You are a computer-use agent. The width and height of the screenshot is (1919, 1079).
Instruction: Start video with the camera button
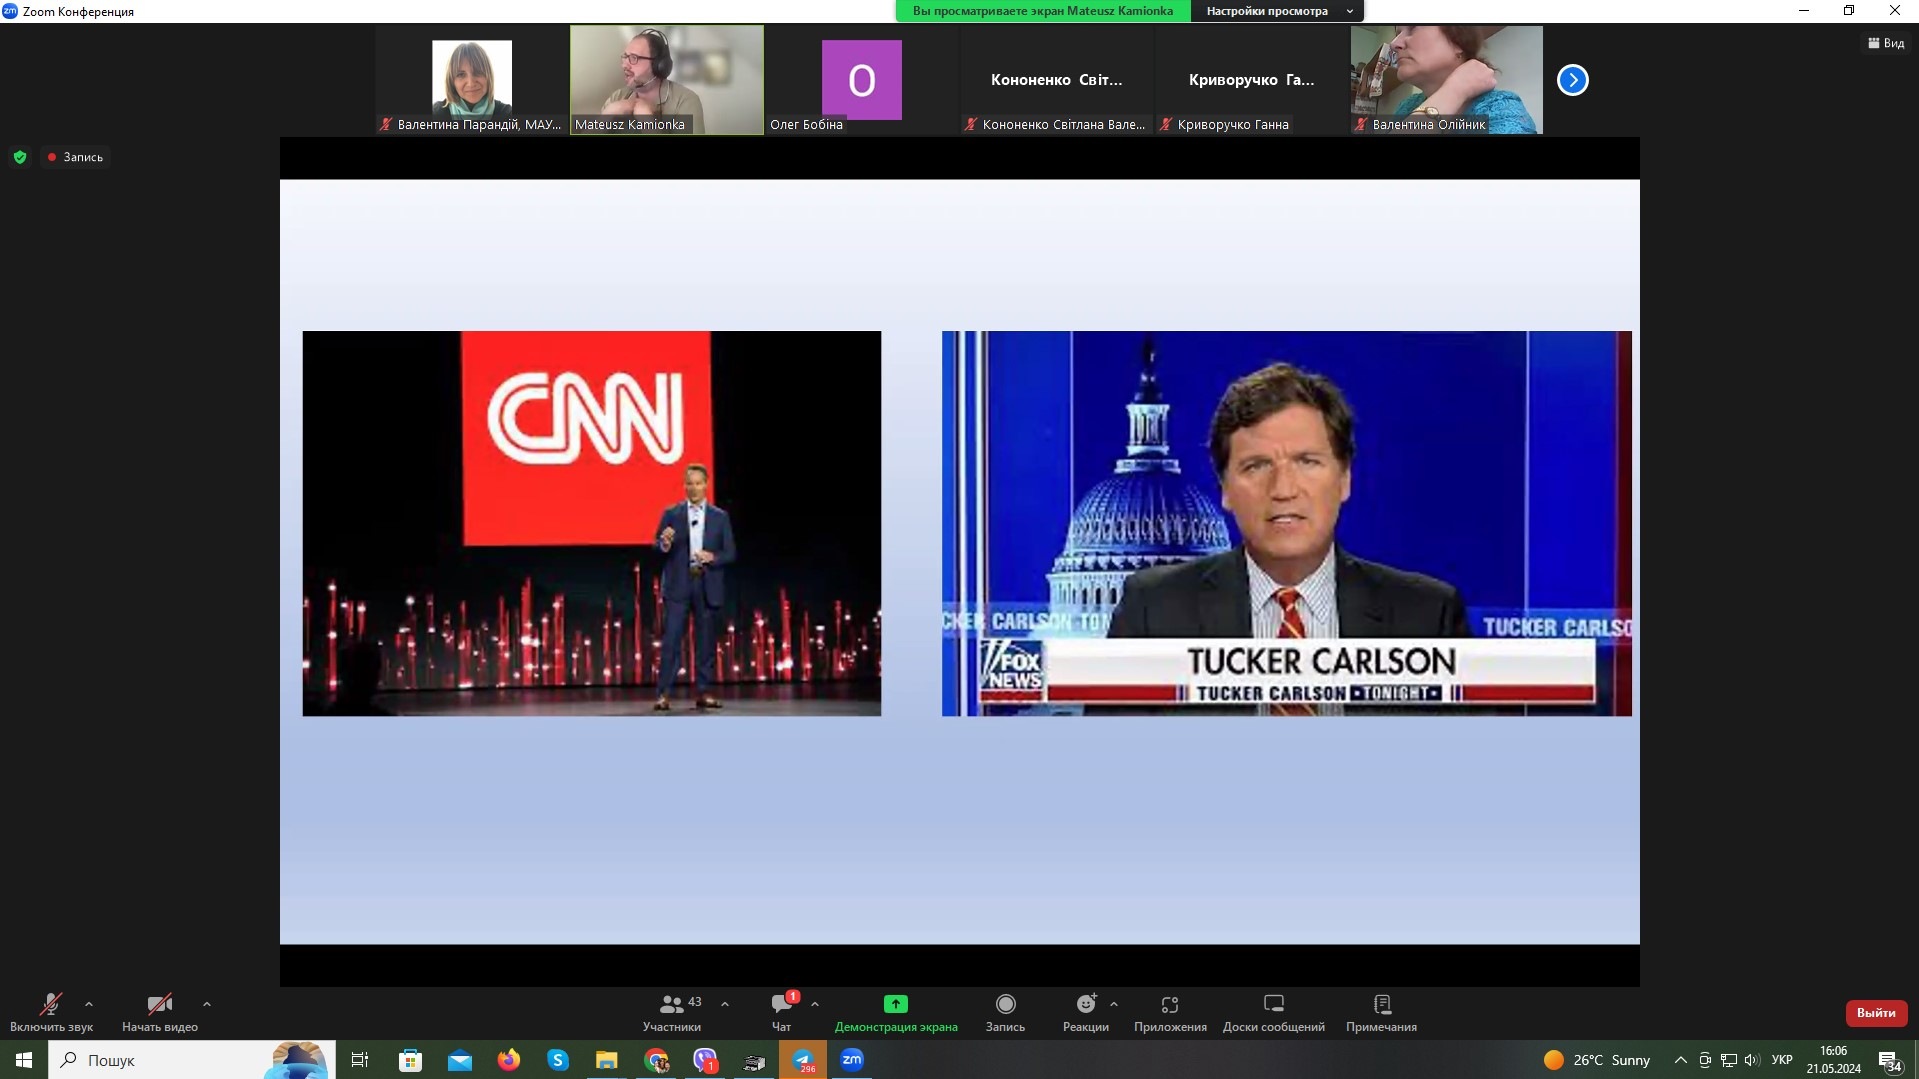click(x=159, y=1004)
